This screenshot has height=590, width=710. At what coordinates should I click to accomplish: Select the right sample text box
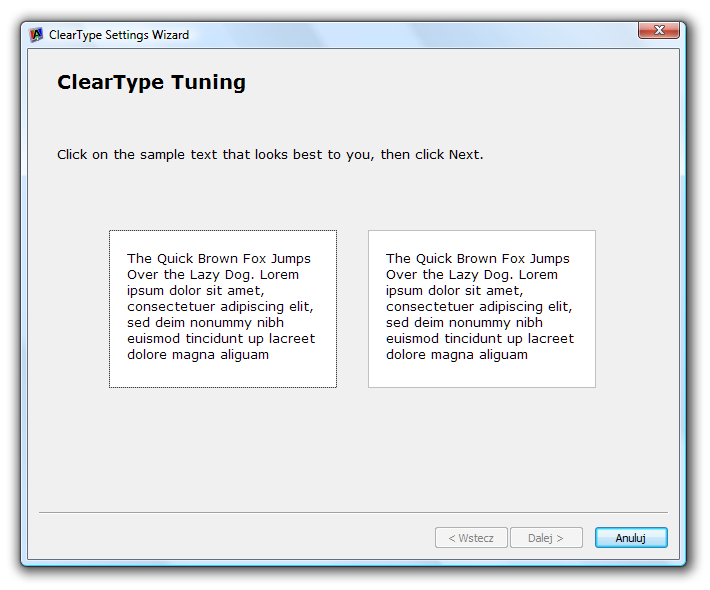(x=482, y=309)
